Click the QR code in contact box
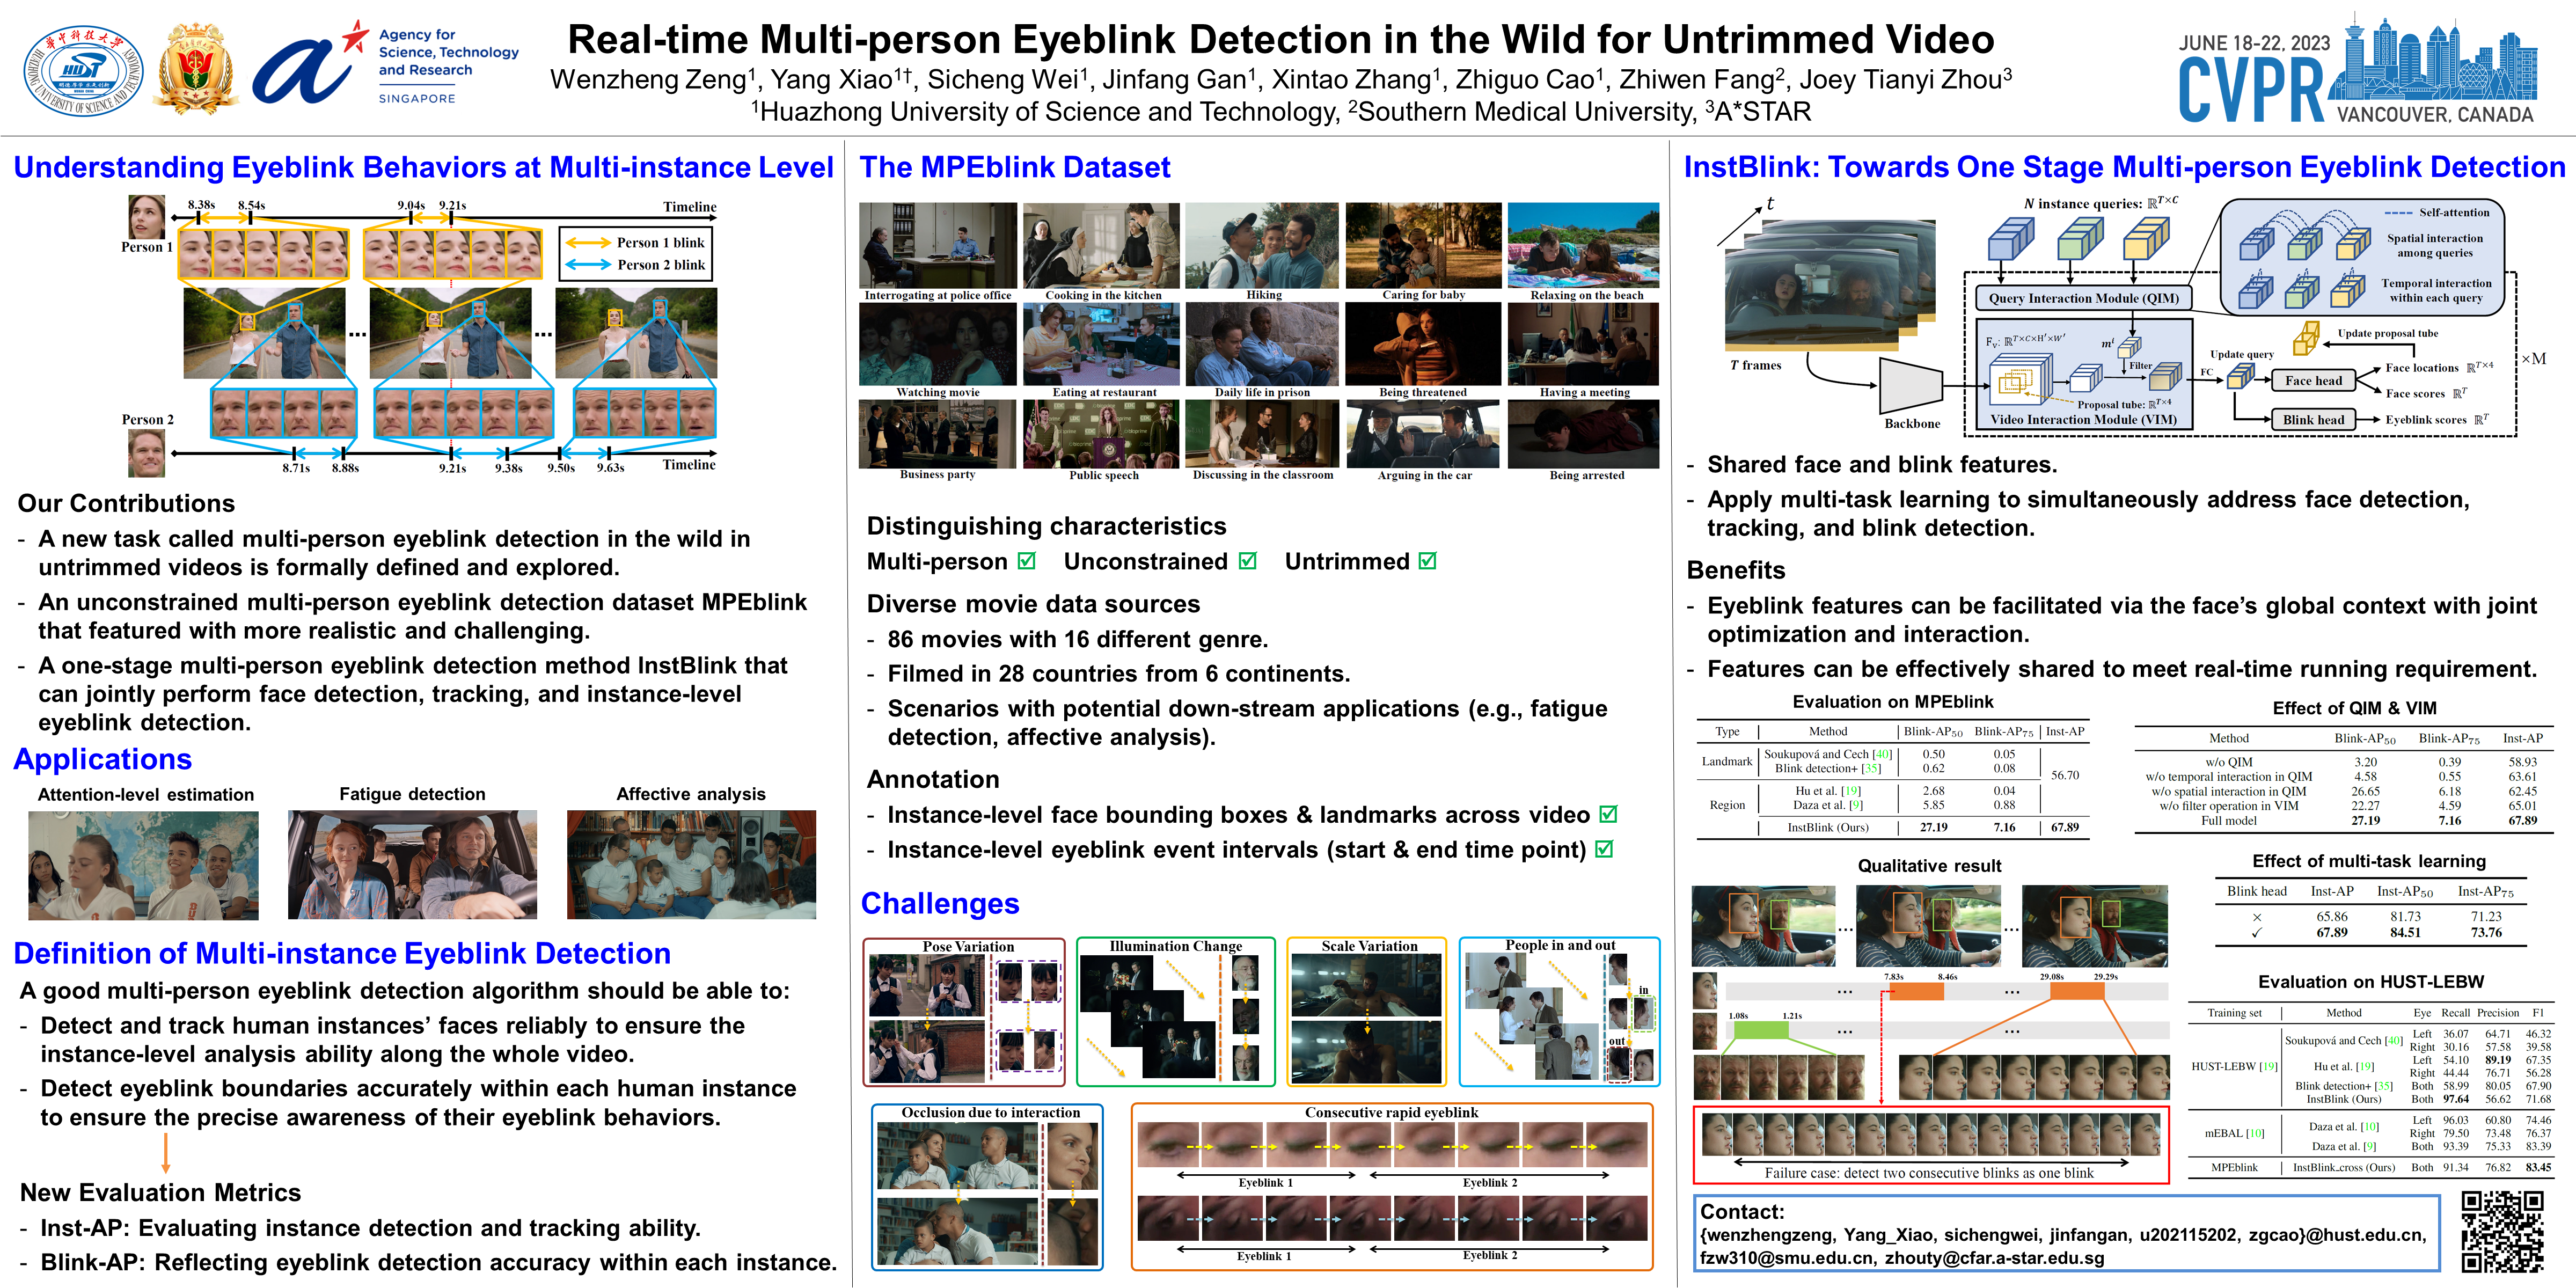 click(x=2502, y=1231)
